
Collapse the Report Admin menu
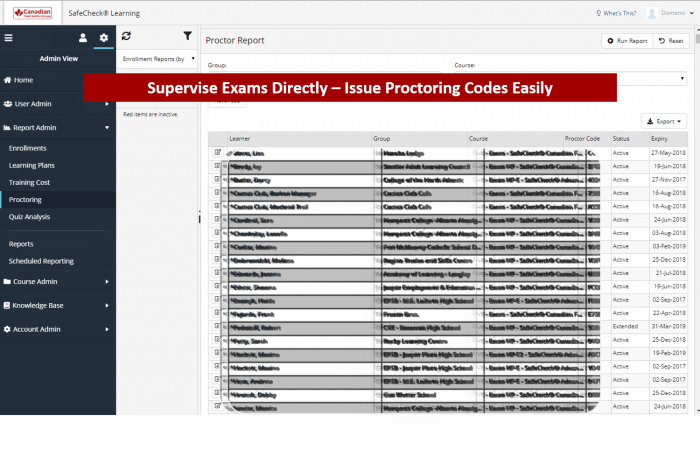pos(58,128)
